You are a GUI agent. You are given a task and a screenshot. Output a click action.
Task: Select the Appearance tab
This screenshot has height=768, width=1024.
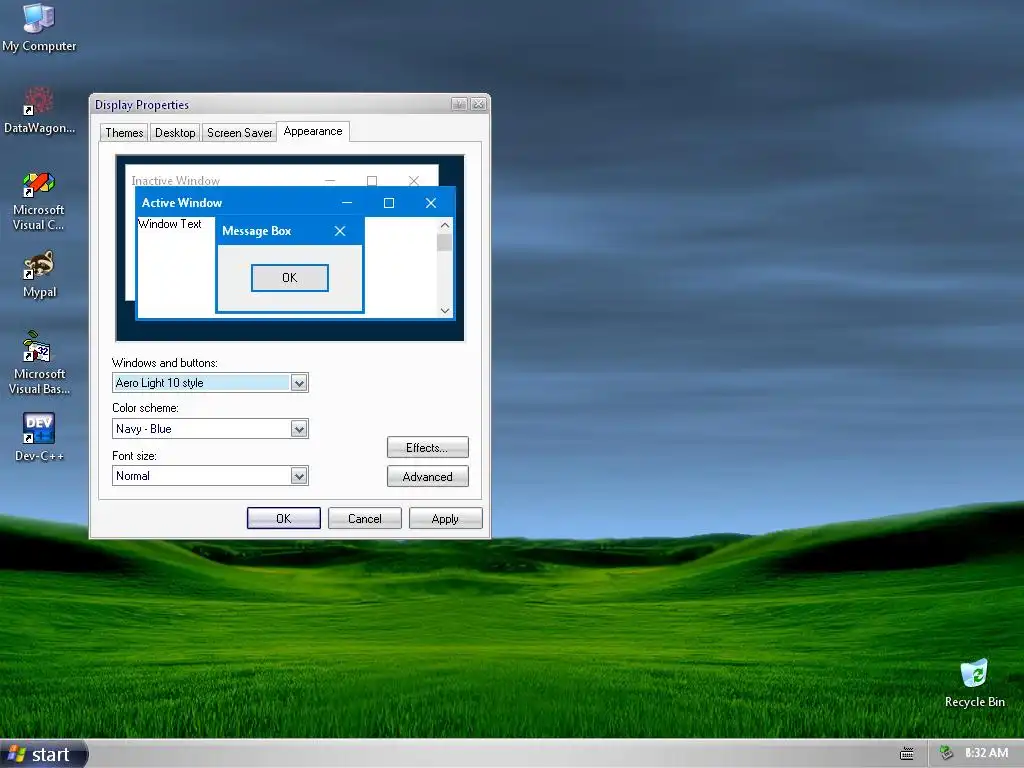click(x=313, y=131)
